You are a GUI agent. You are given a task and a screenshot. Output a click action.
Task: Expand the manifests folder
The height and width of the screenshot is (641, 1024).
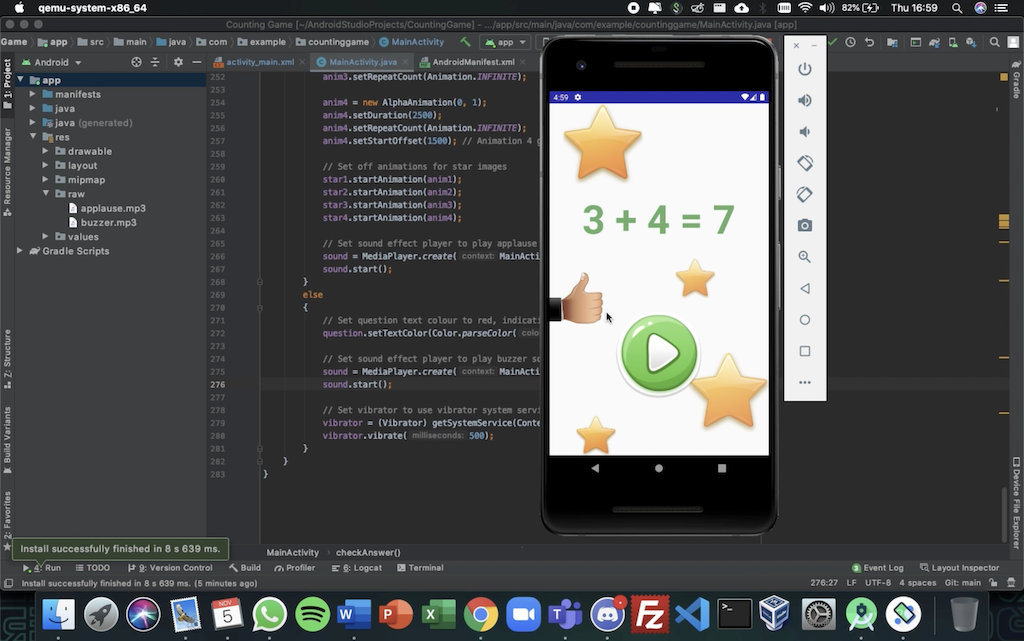point(33,94)
